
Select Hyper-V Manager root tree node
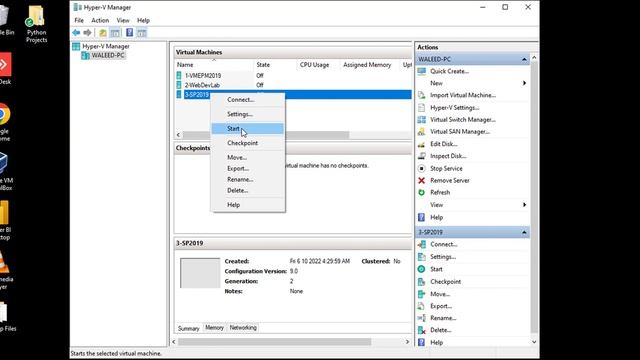pyautogui.click(x=106, y=47)
